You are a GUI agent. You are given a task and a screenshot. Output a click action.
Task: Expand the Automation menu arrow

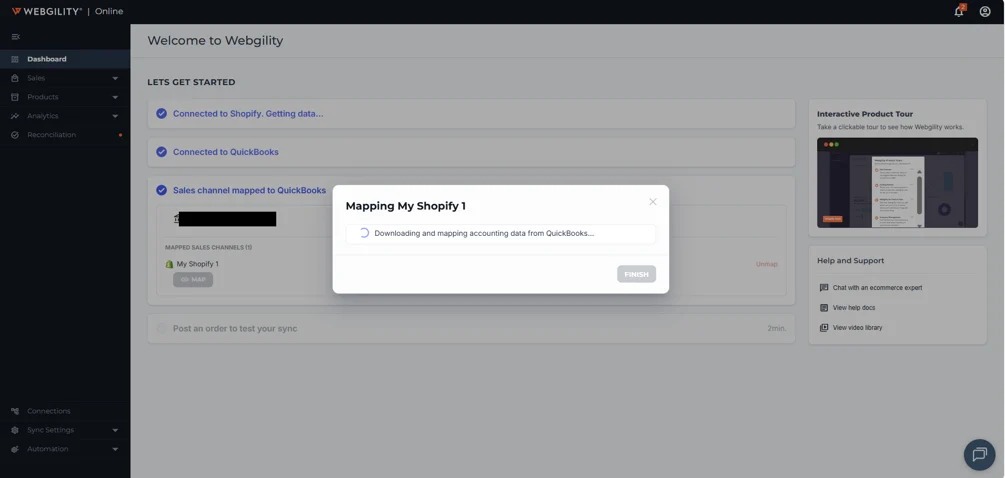tap(115, 450)
